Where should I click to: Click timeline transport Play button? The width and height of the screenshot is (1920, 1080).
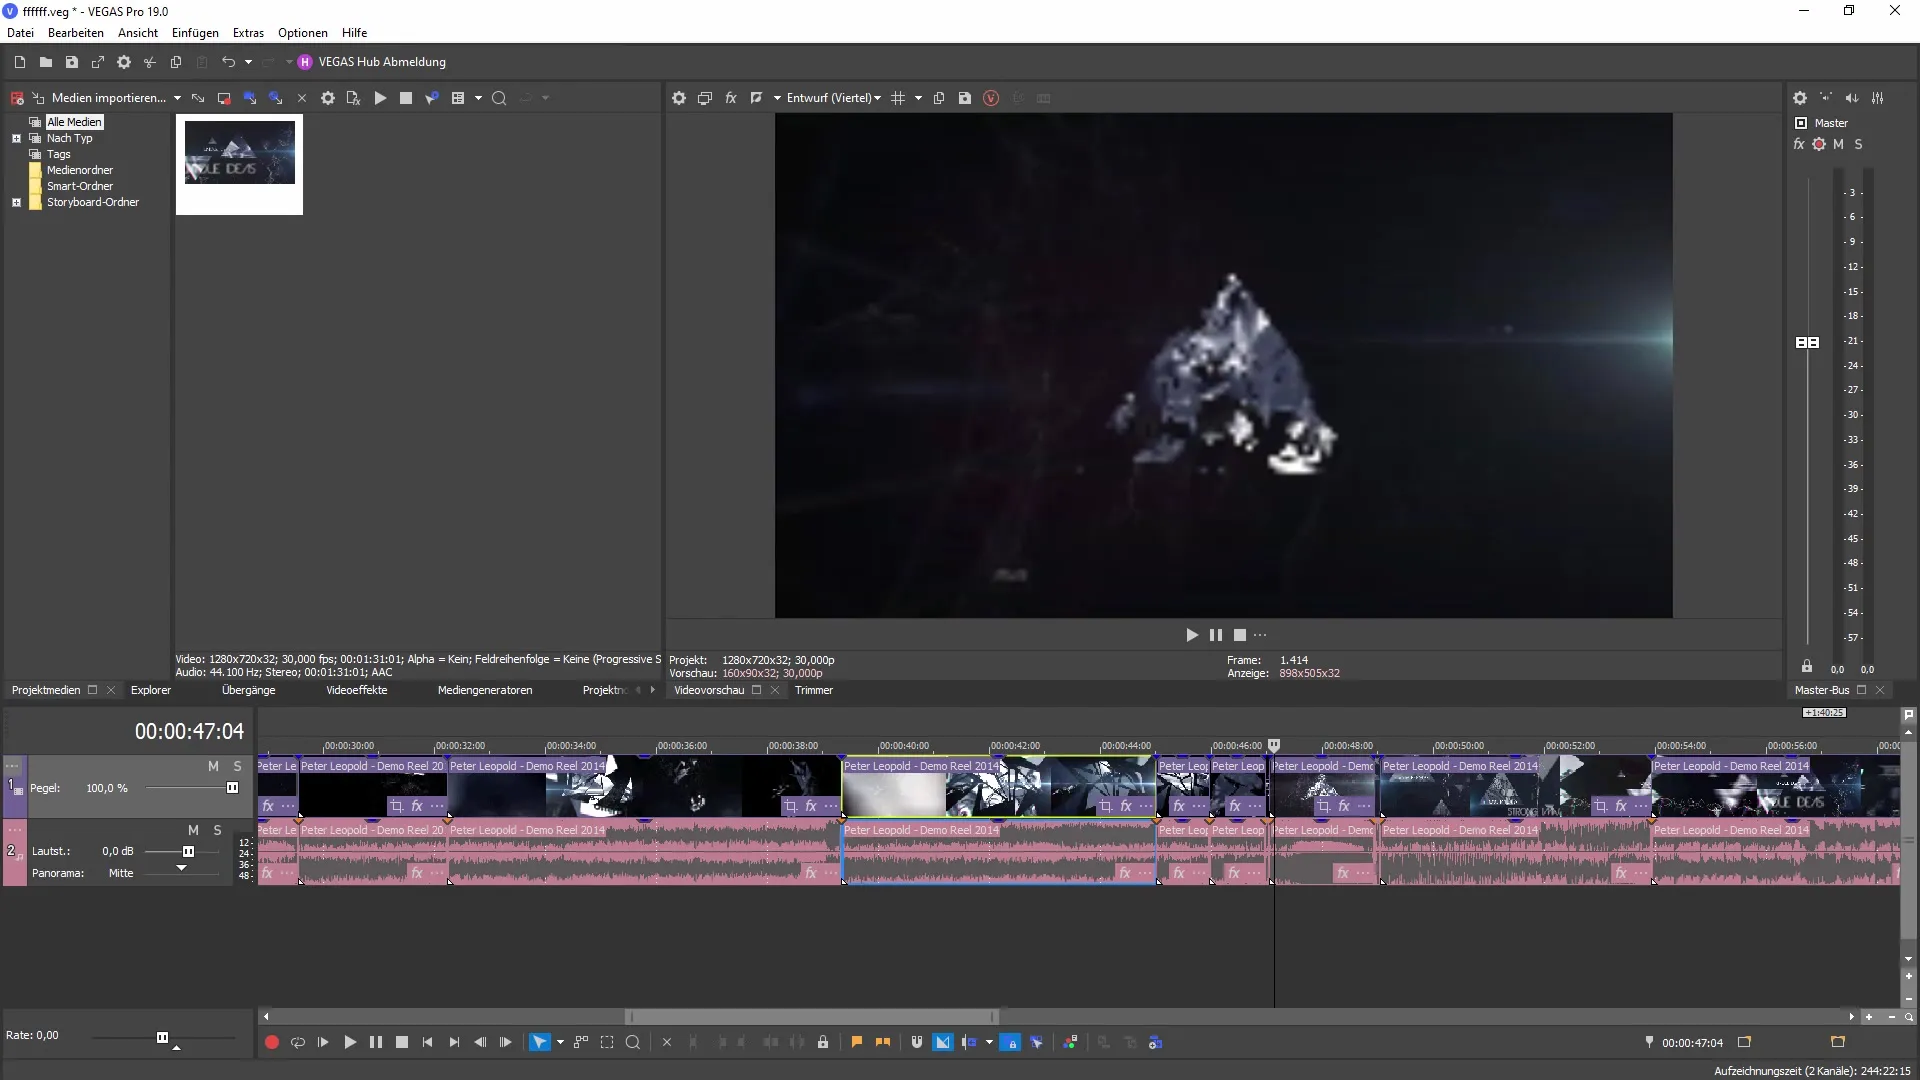pyautogui.click(x=350, y=1042)
